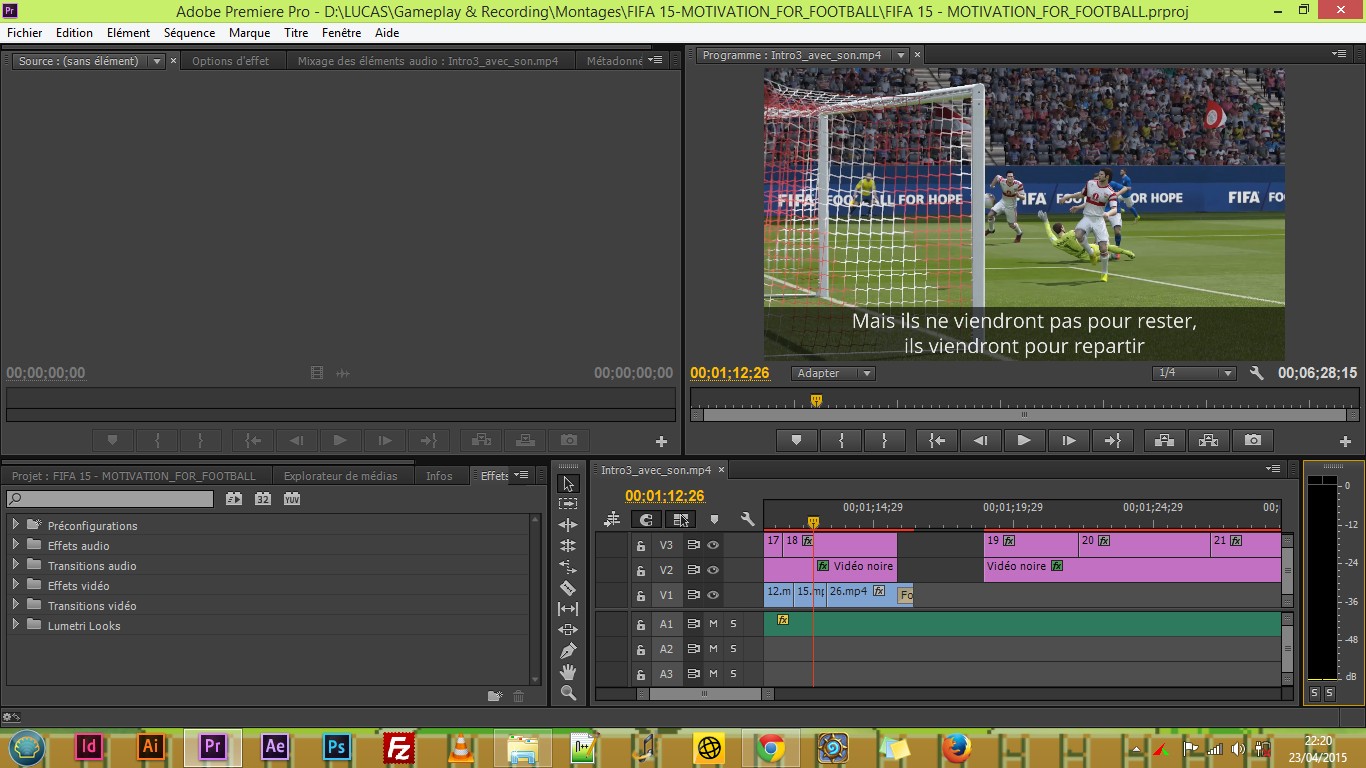Expand the Lumetri Looks folder

16,624
